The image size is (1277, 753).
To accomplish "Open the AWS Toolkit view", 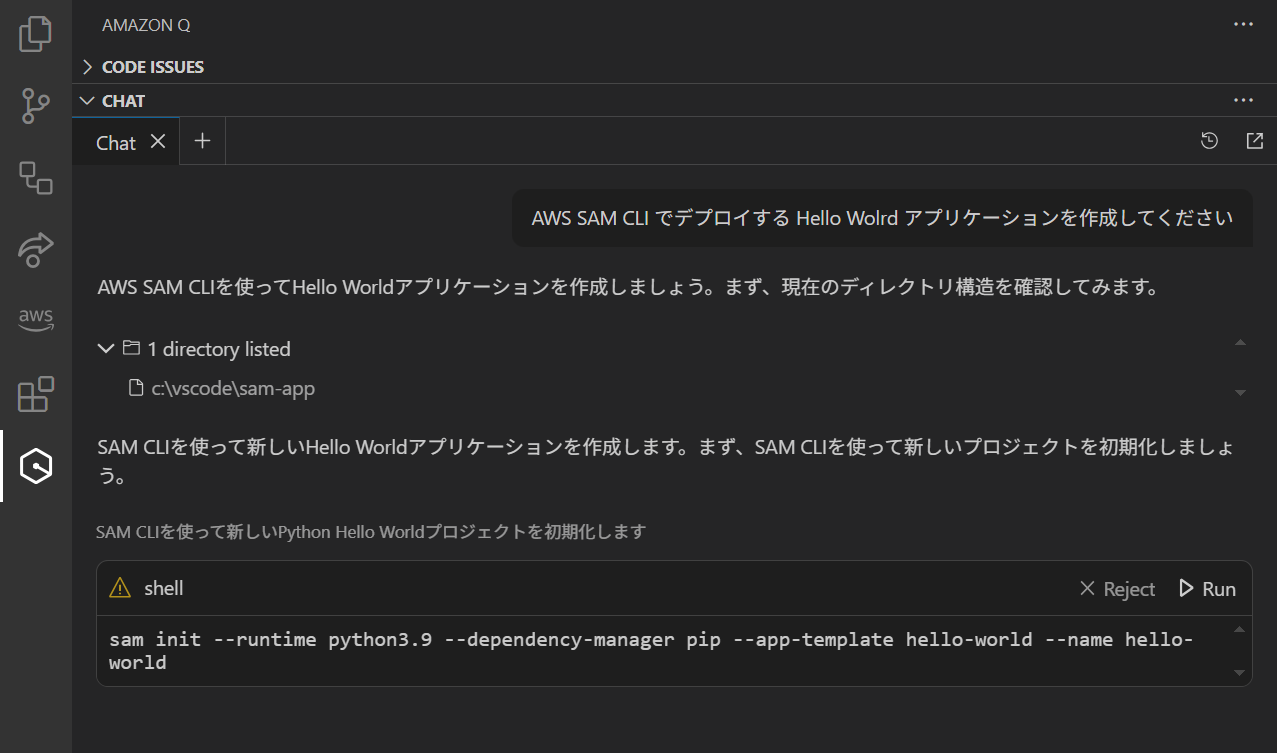I will [x=35, y=320].
